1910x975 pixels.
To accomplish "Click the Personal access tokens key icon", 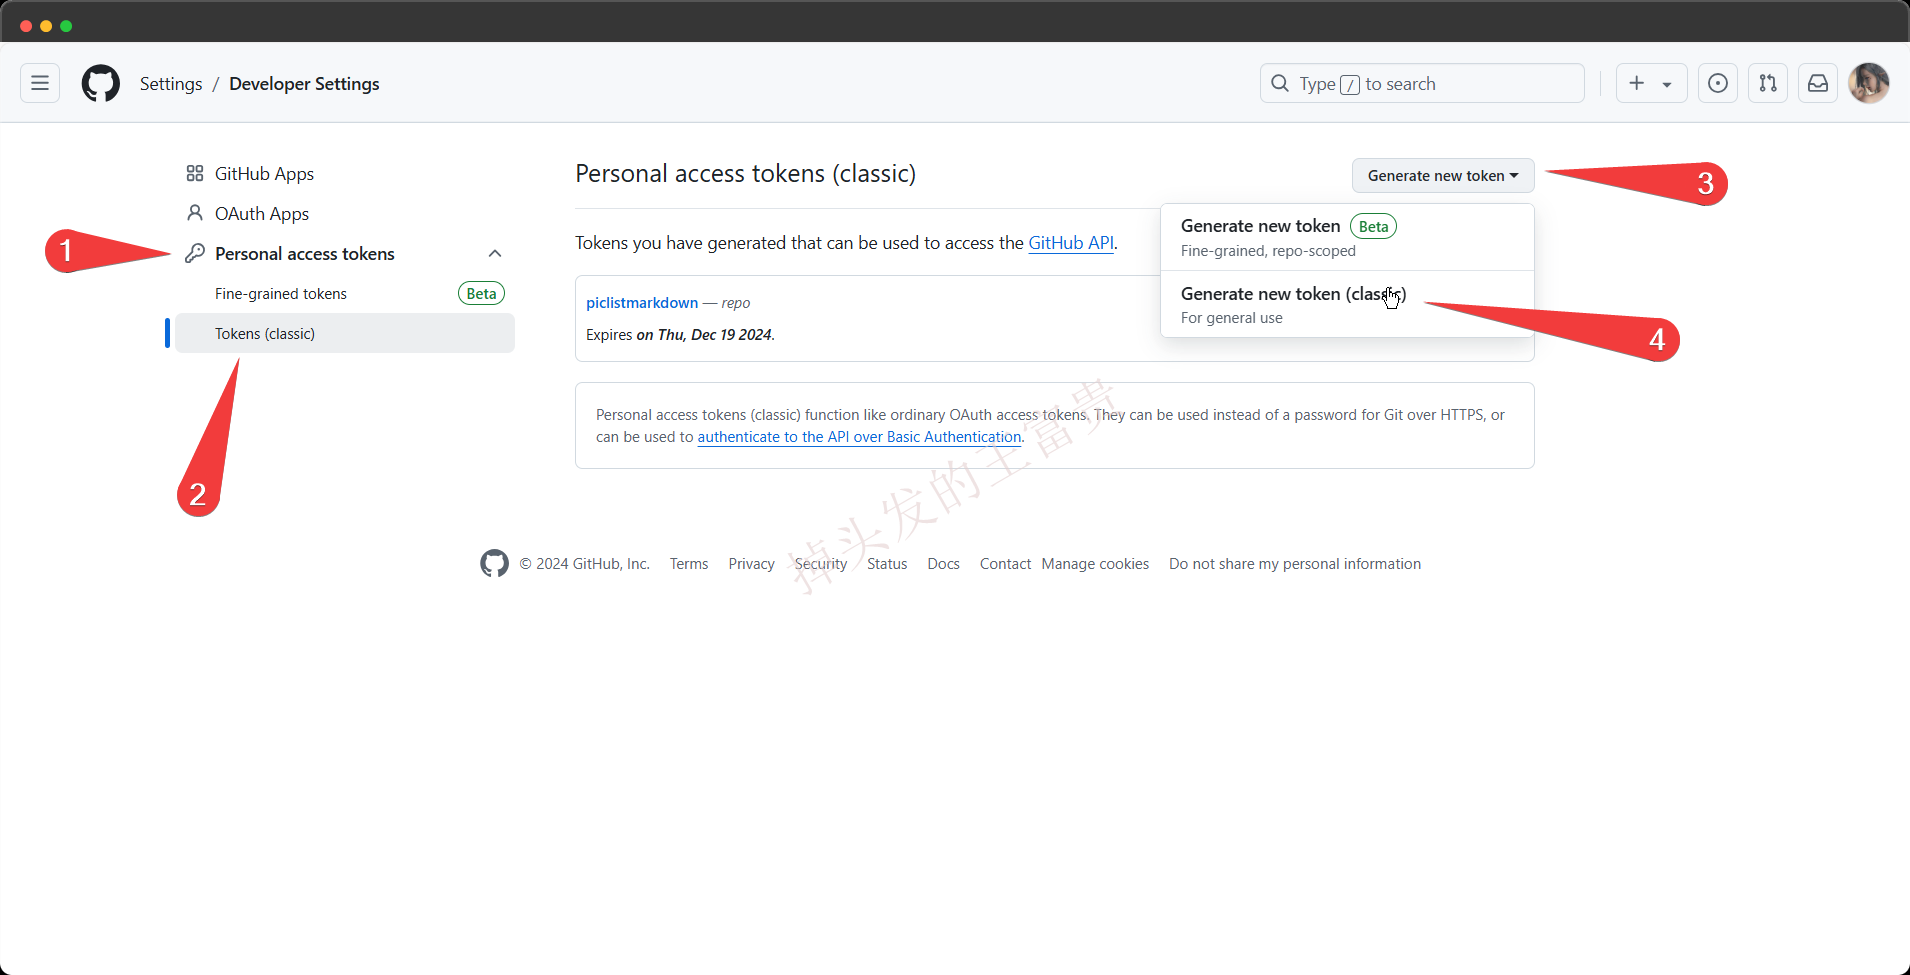I will coord(195,253).
